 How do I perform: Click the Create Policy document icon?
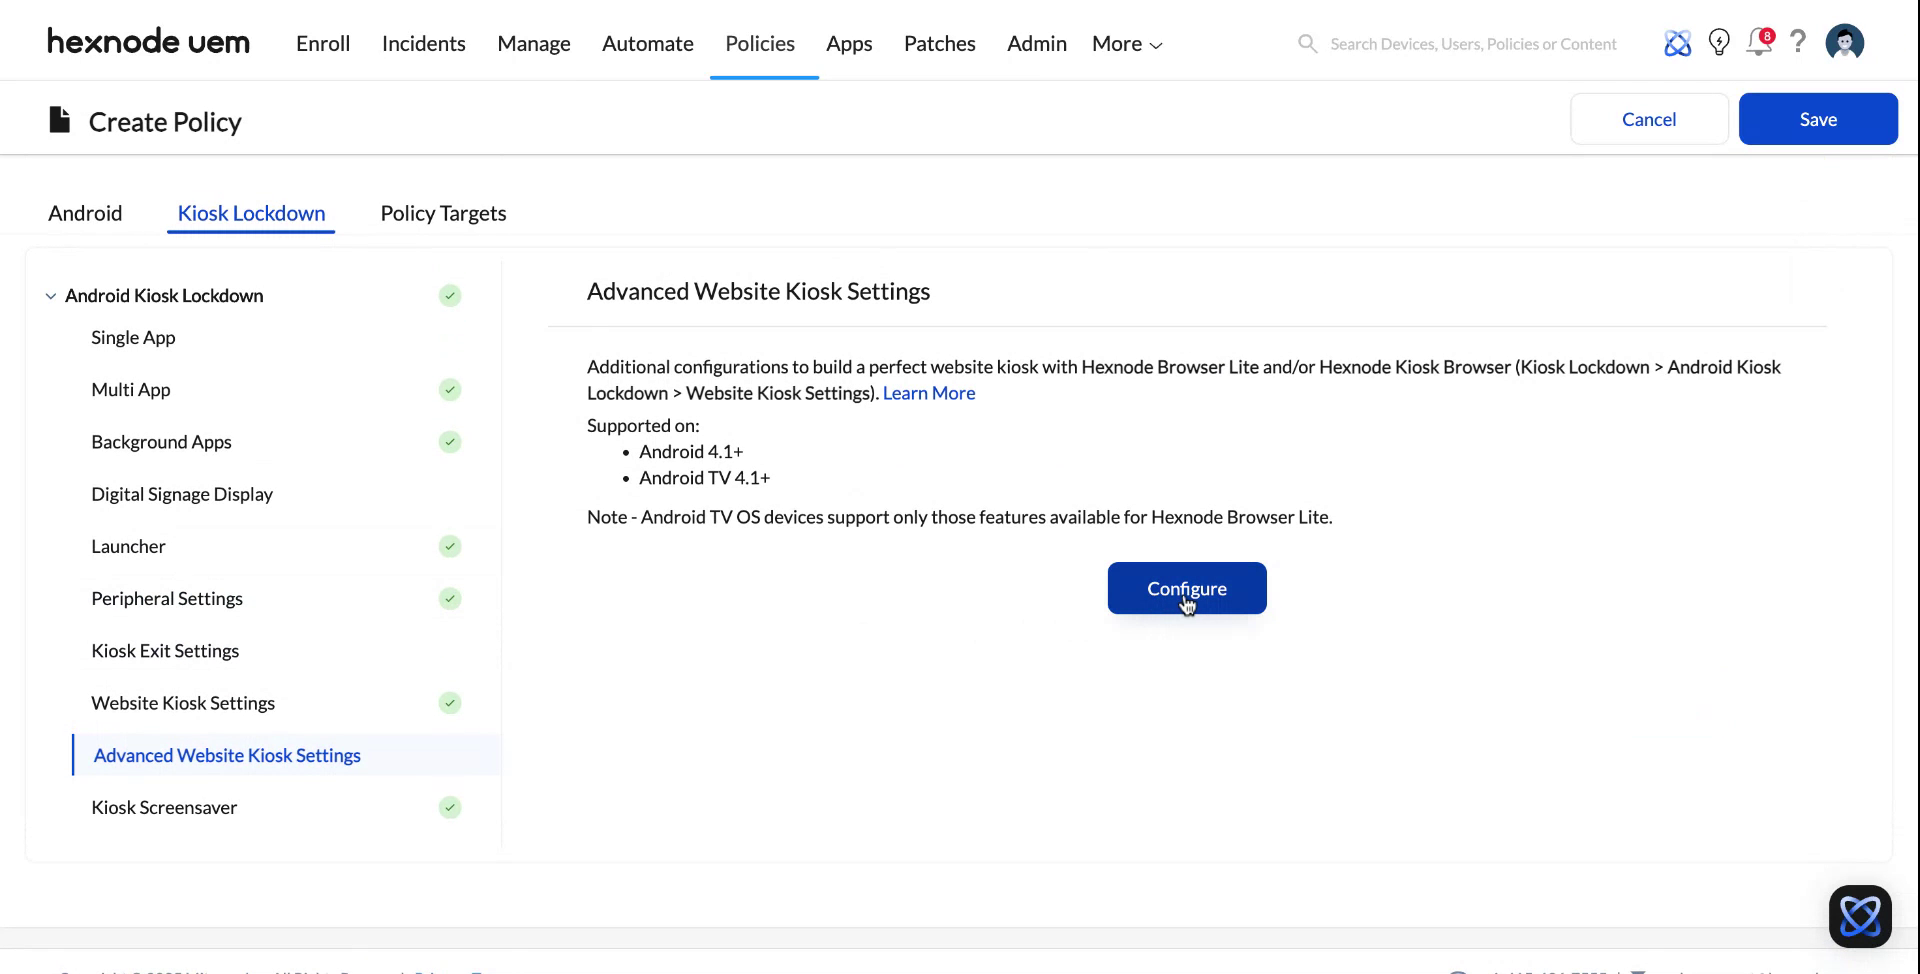(59, 118)
